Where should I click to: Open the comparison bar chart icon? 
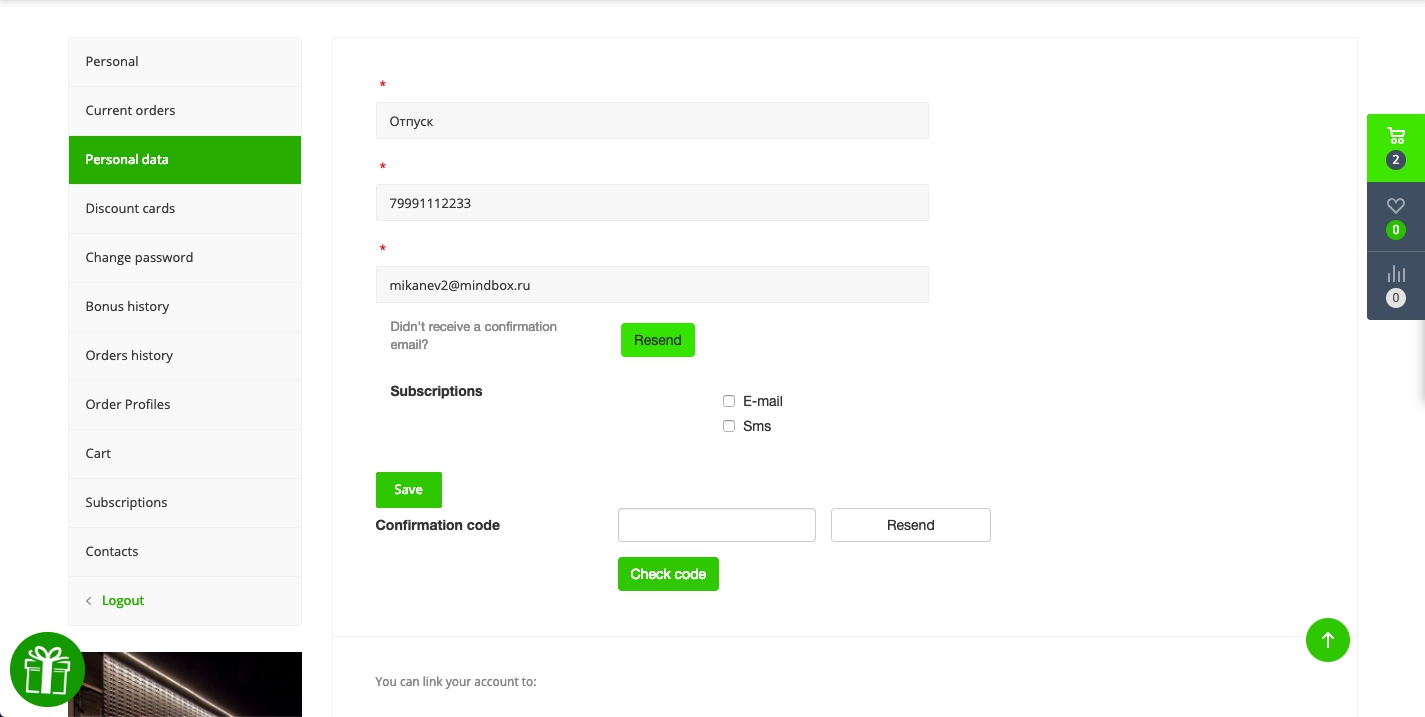pyautogui.click(x=1395, y=274)
